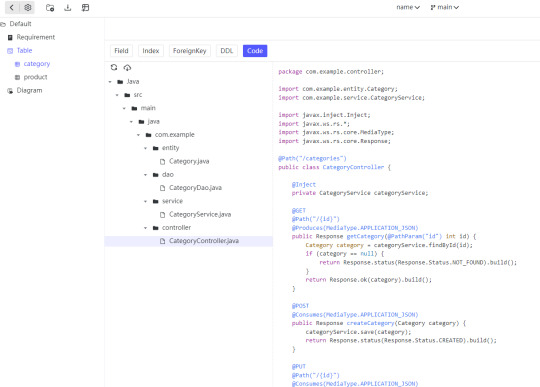Click the CategoryService.java file icon

tap(163, 215)
